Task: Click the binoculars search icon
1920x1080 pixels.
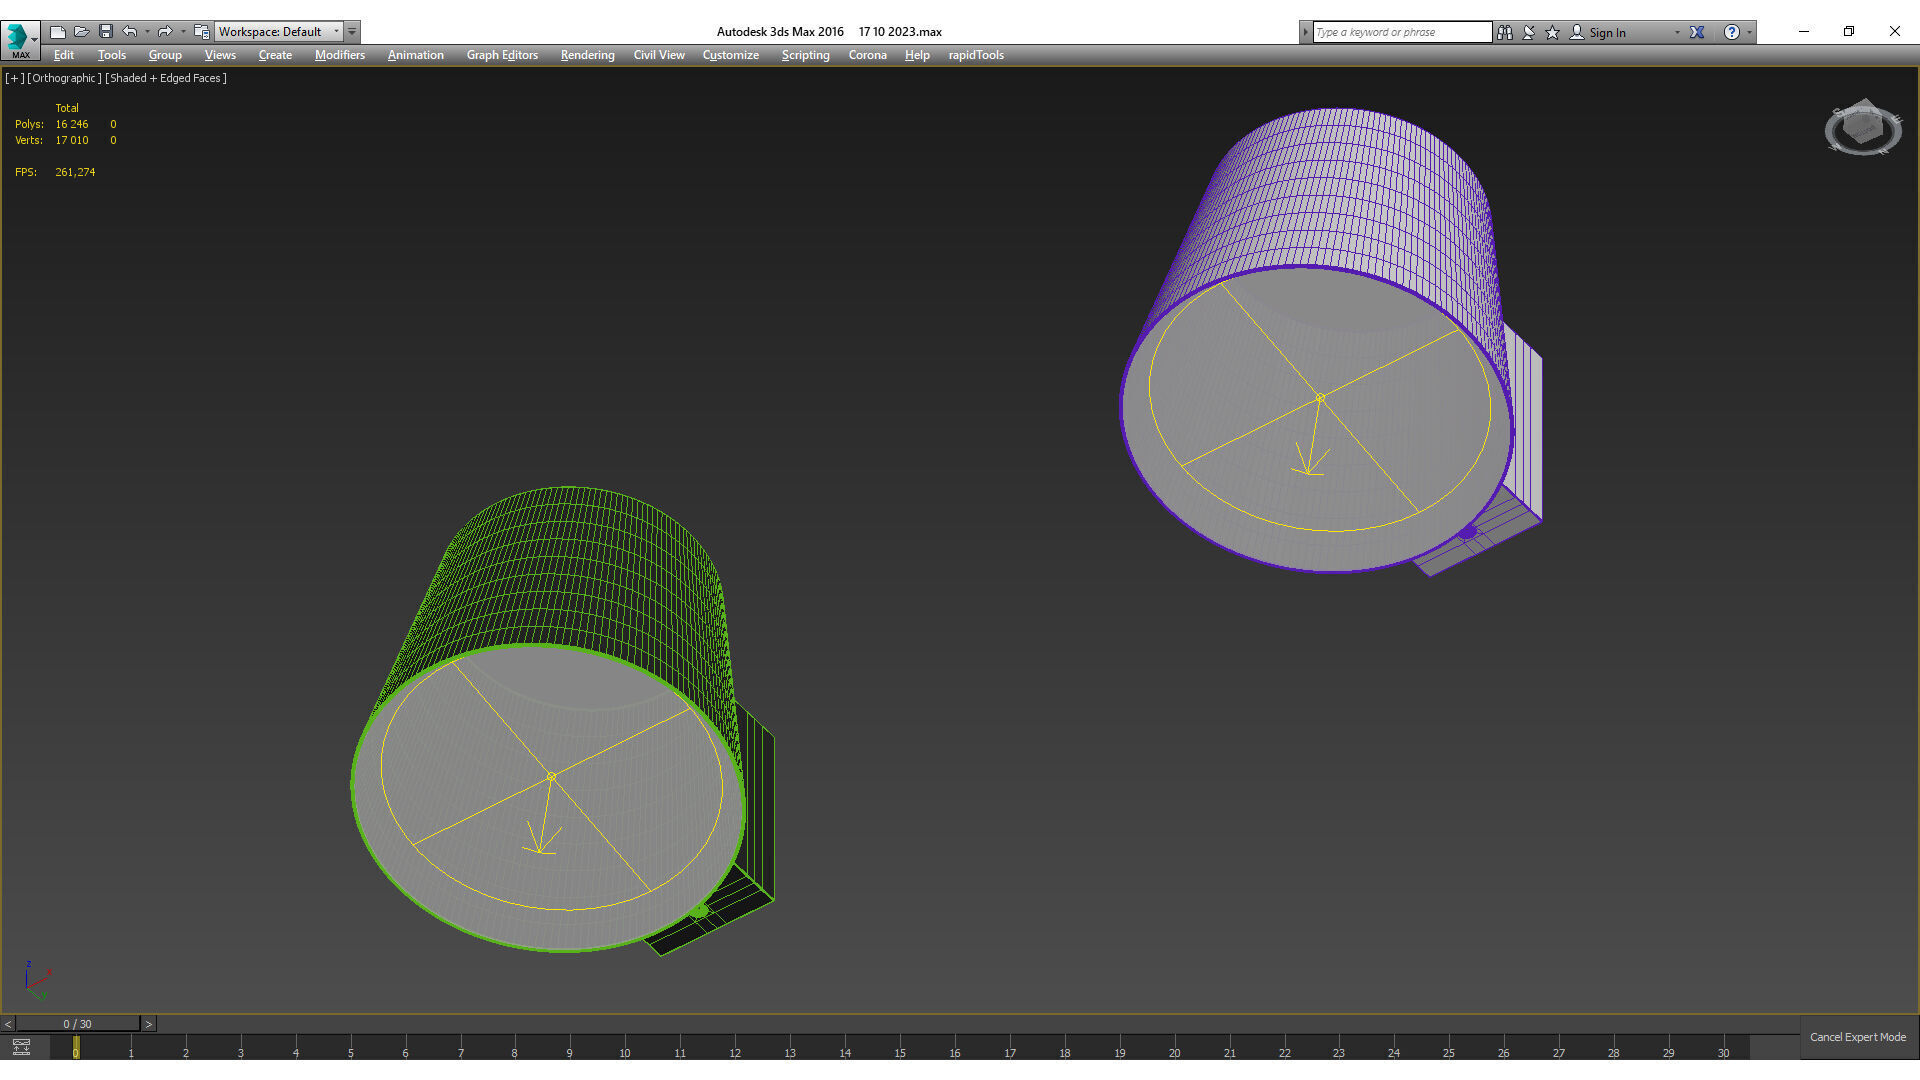Action: point(1505,32)
